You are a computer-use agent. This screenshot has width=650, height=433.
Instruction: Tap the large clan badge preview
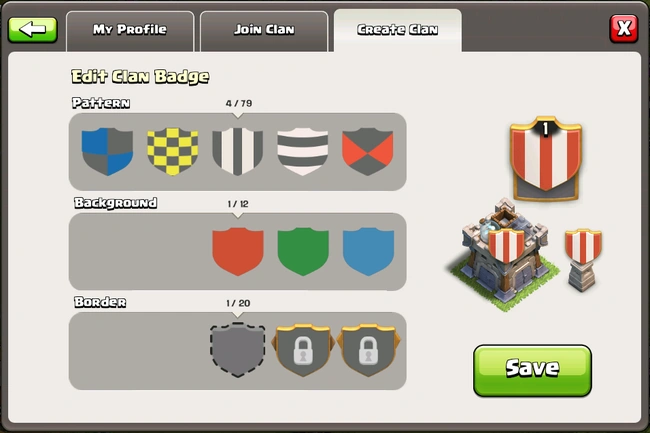pyautogui.click(x=546, y=158)
